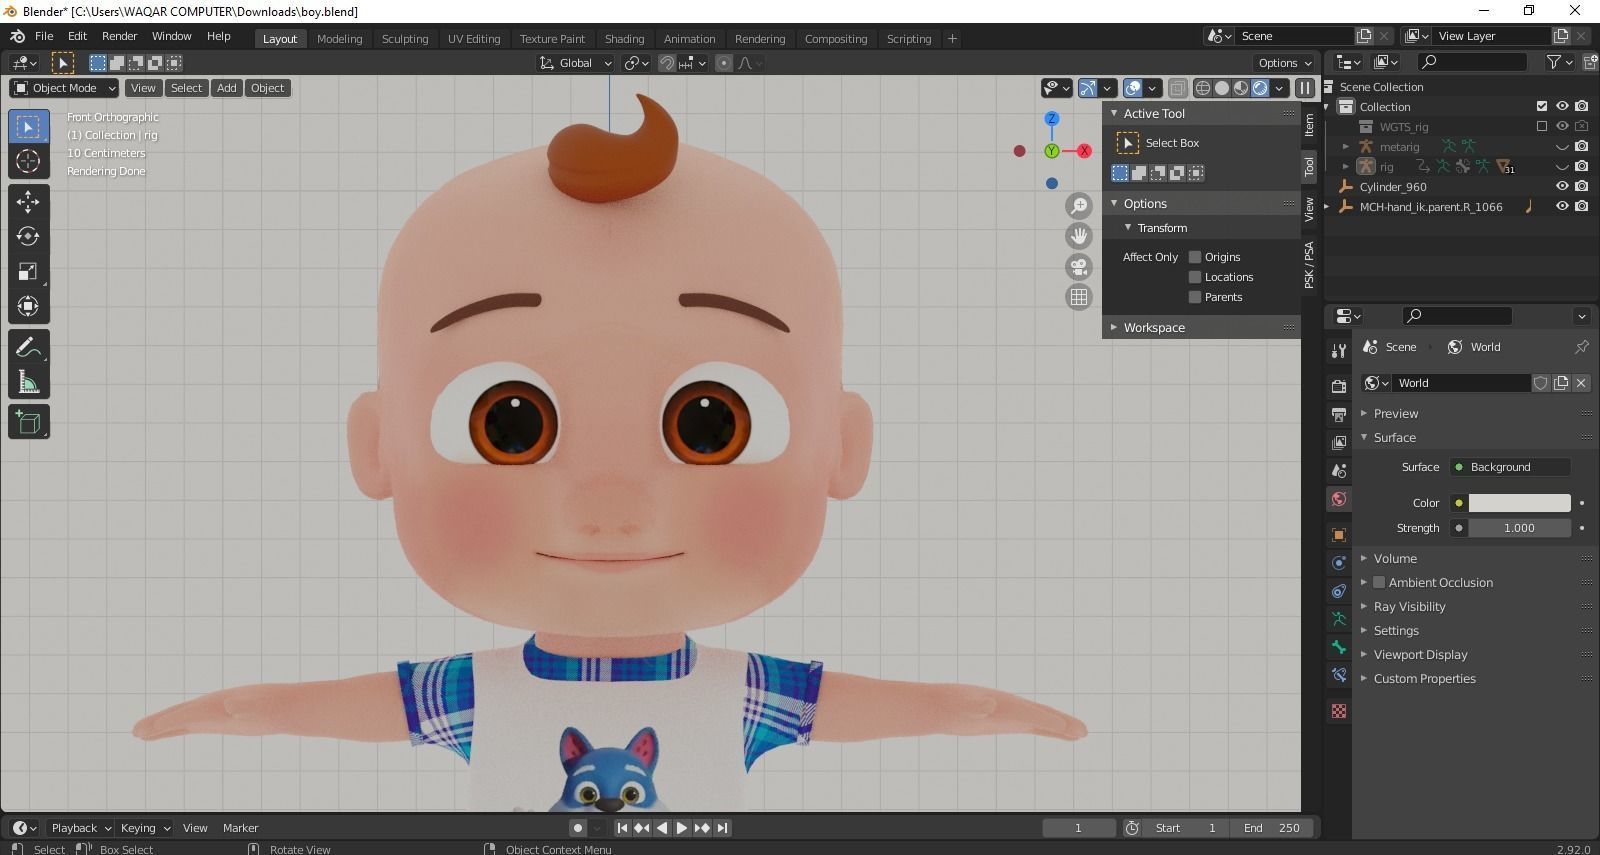Switch to the Sculpting workspace tab
Screen dimensions: 1600x855
point(404,39)
